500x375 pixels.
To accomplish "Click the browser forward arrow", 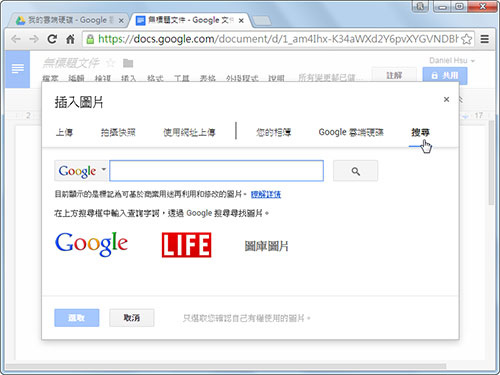I will click(34, 39).
